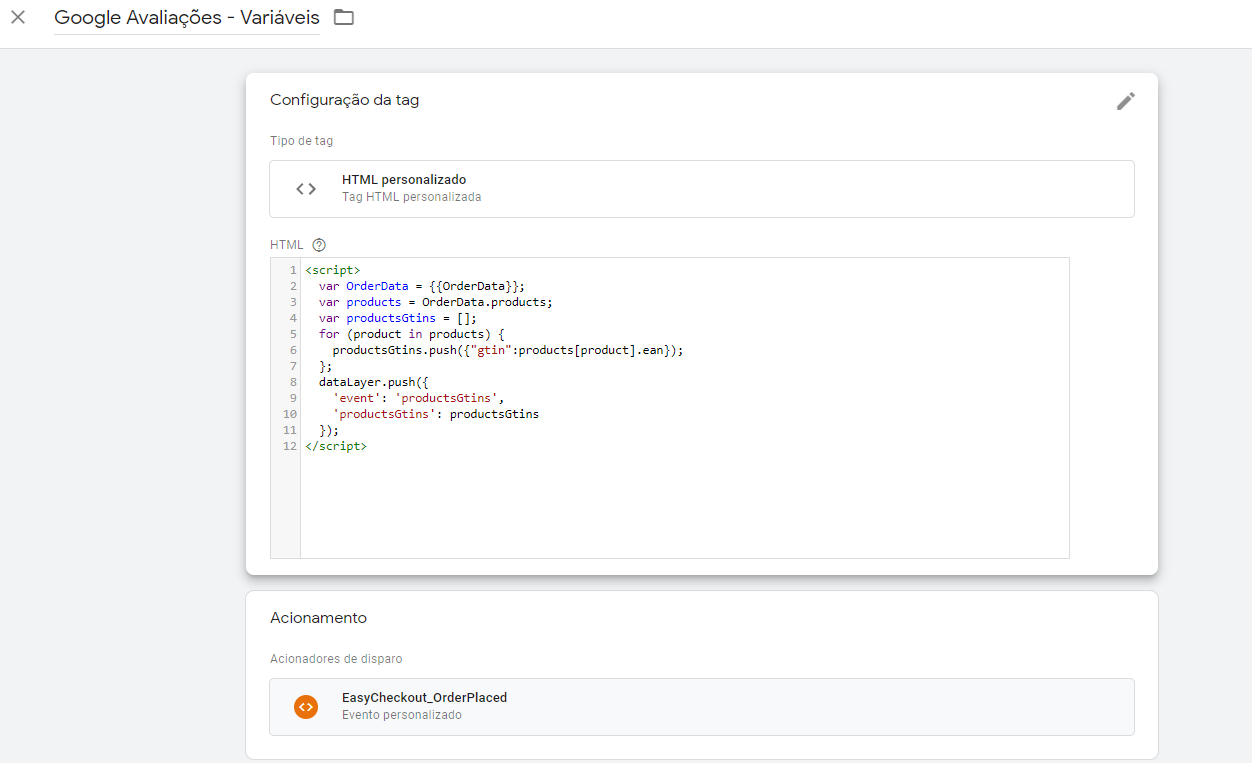Viewport: 1252px width, 763px height.
Task: Open the folder icon beside tag name
Action: pos(344,17)
